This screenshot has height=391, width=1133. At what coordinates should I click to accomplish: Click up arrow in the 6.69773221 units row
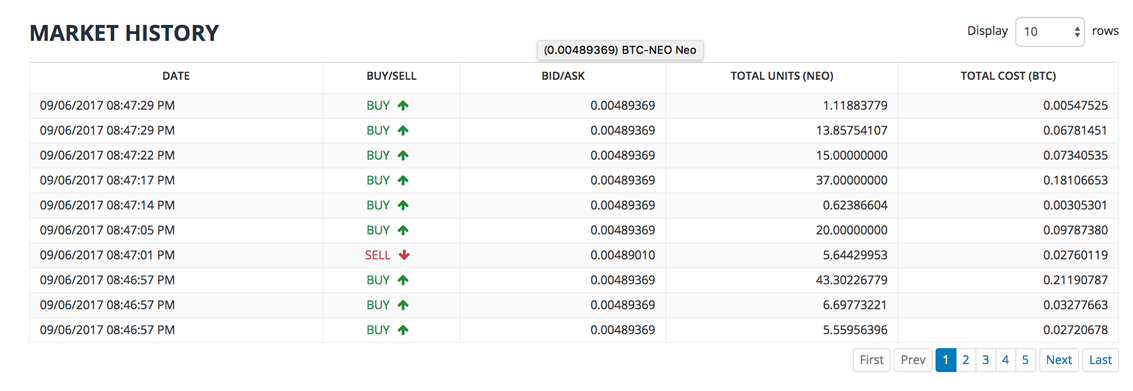coord(403,305)
